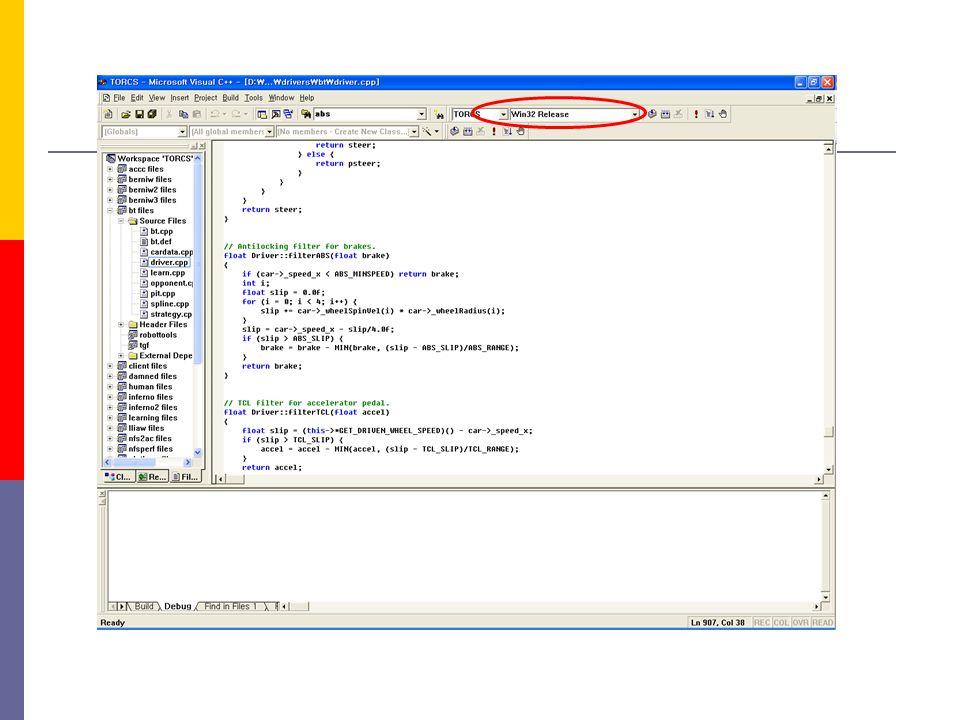Screen dimensions: 960x720
Task: Click the Save floppy disk icon
Action: pos(139,114)
